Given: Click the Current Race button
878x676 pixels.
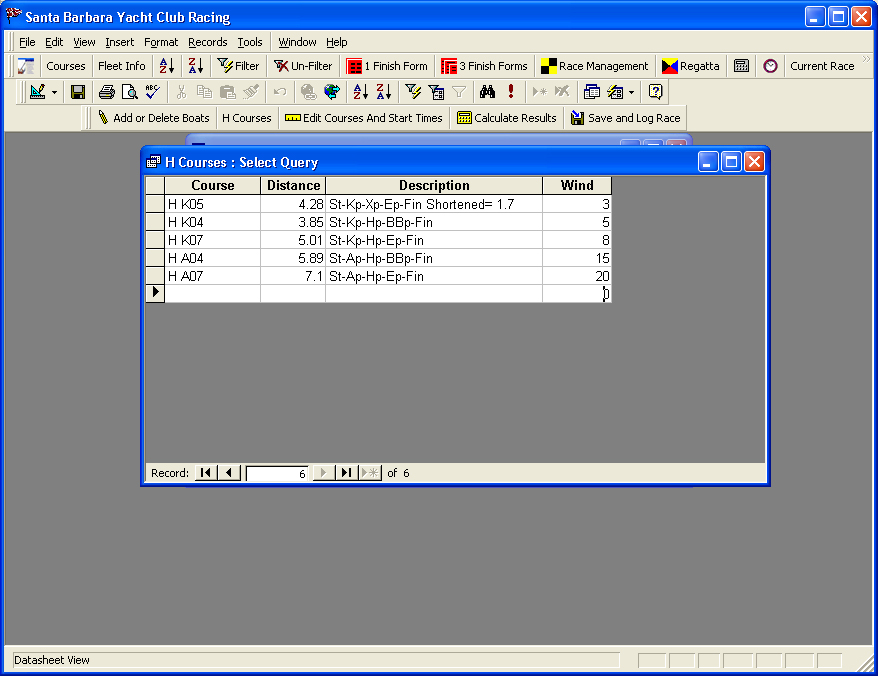Looking at the screenshot, I should click(x=822, y=66).
